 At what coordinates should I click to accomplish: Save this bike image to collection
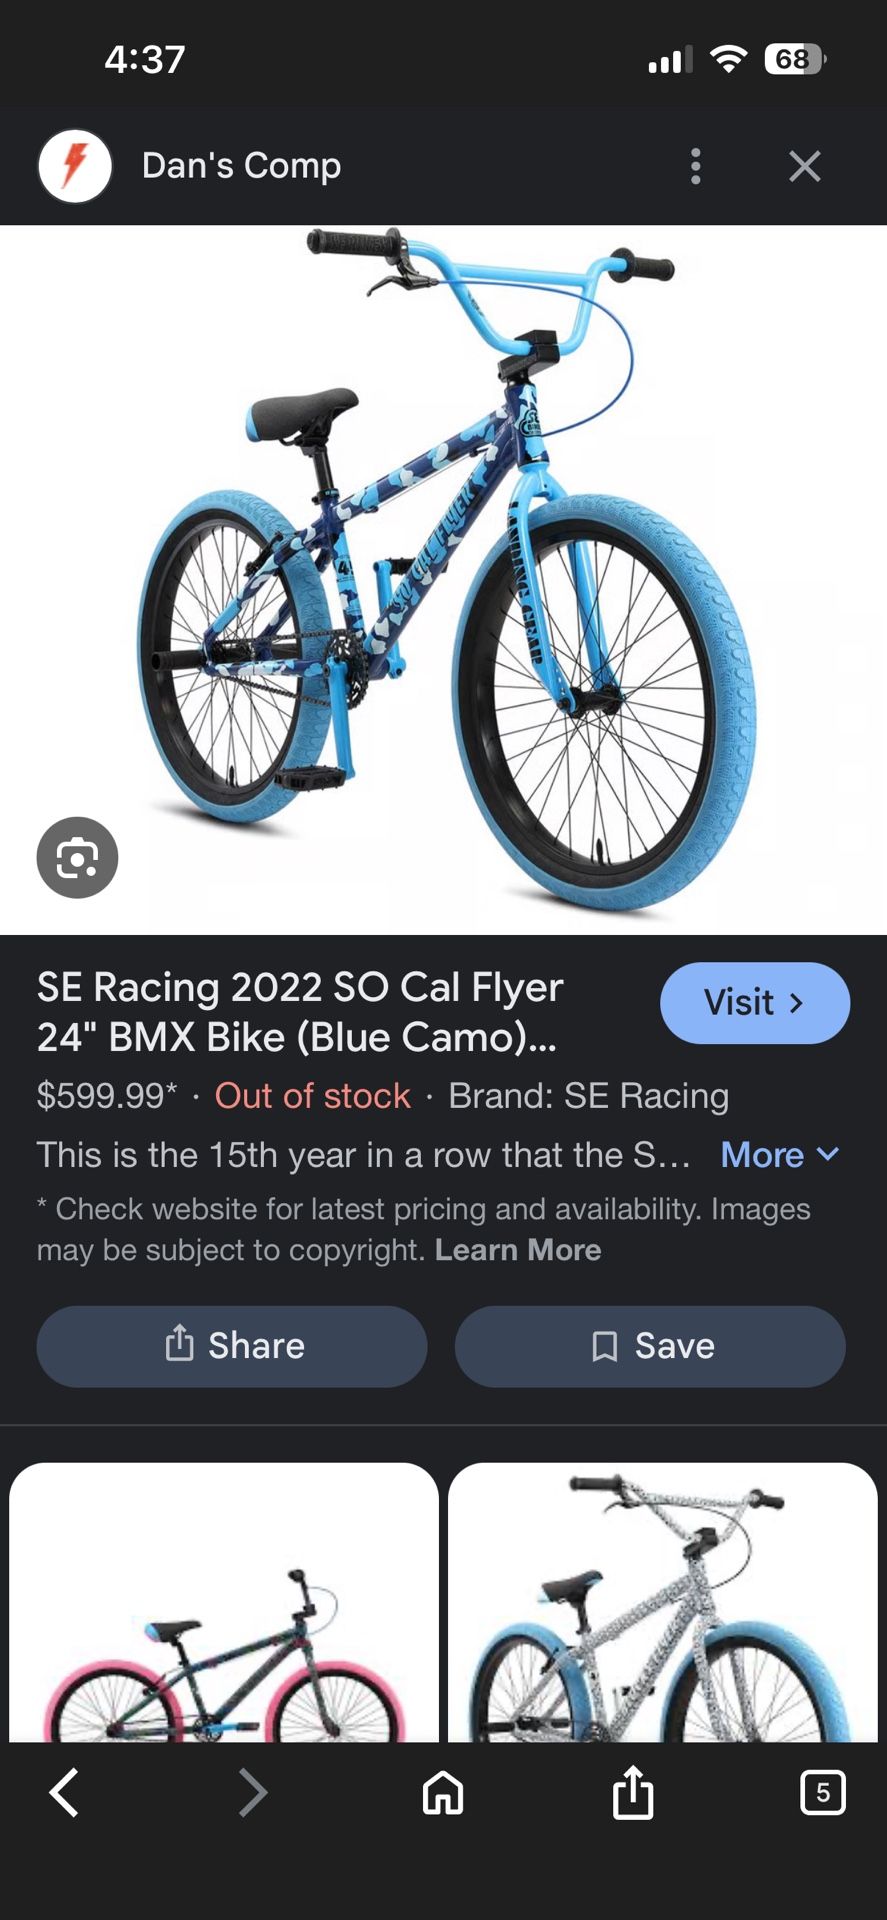(650, 1346)
